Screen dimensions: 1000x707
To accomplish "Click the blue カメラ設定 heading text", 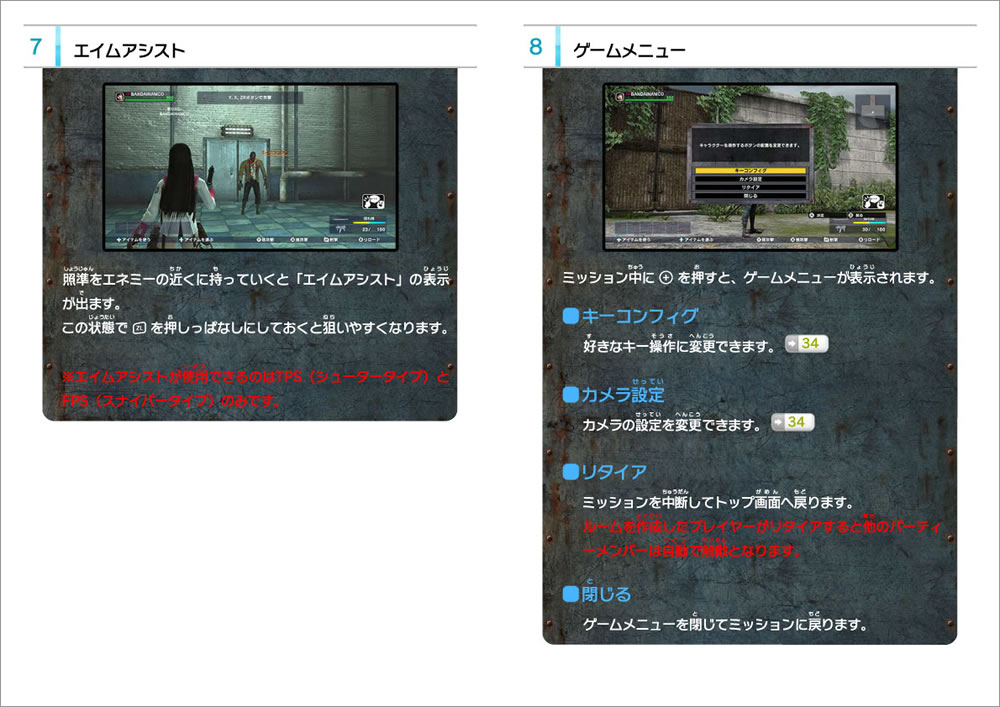I will click(622, 395).
